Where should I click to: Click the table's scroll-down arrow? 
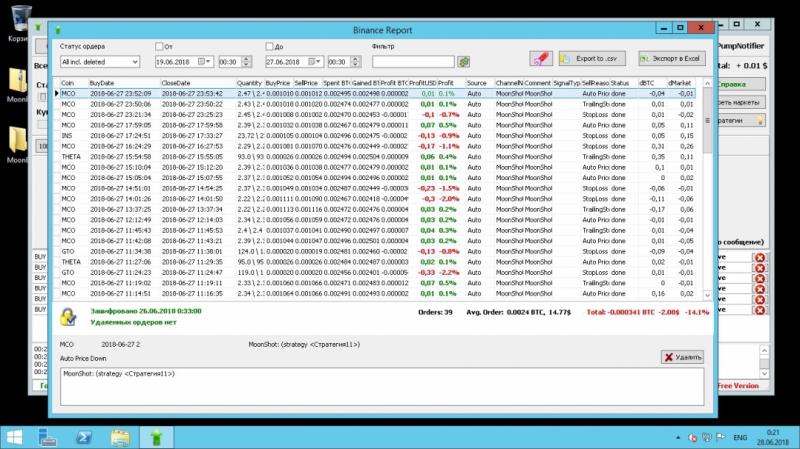(x=707, y=295)
